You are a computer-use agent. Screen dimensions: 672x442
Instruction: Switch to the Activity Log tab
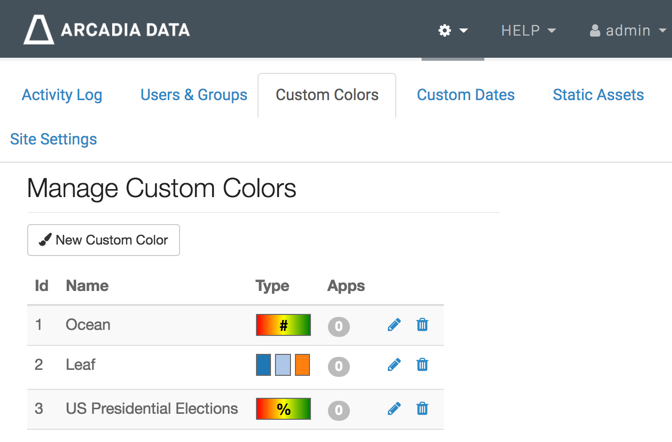62,95
